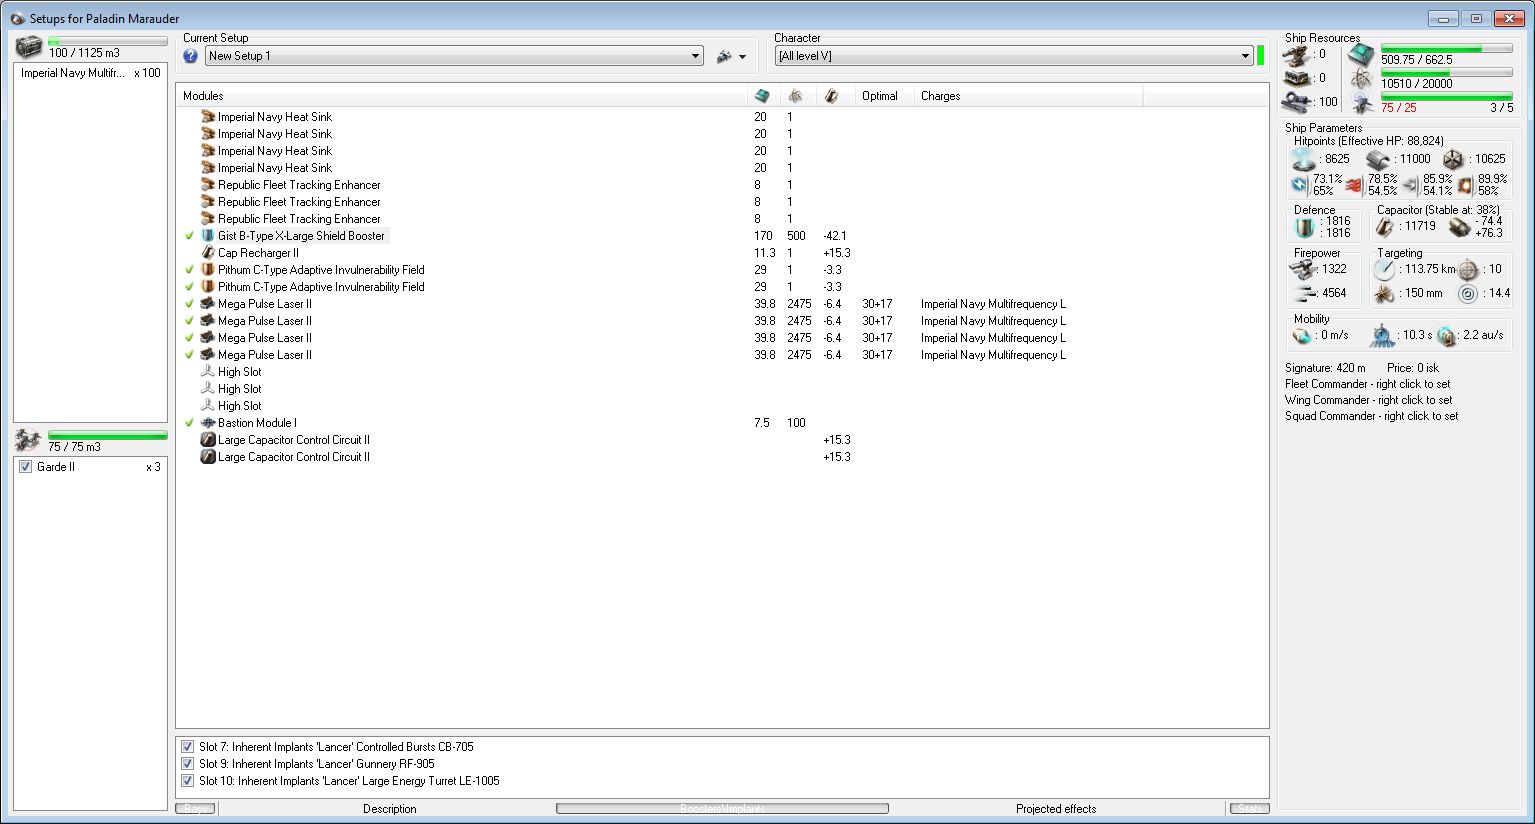The height and width of the screenshot is (824, 1535).
Task: Click the sensor strength icon showing 14.4
Action: [1467, 293]
